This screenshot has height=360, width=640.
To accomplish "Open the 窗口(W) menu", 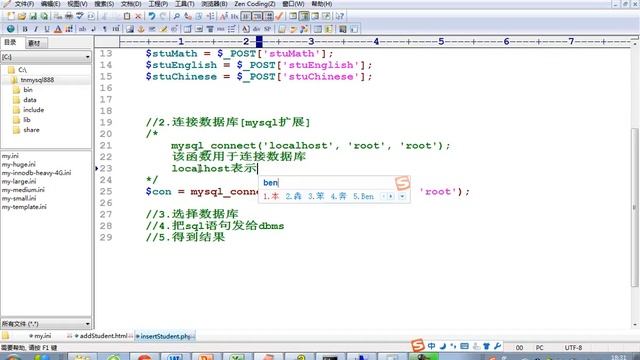I will (293, 4).
